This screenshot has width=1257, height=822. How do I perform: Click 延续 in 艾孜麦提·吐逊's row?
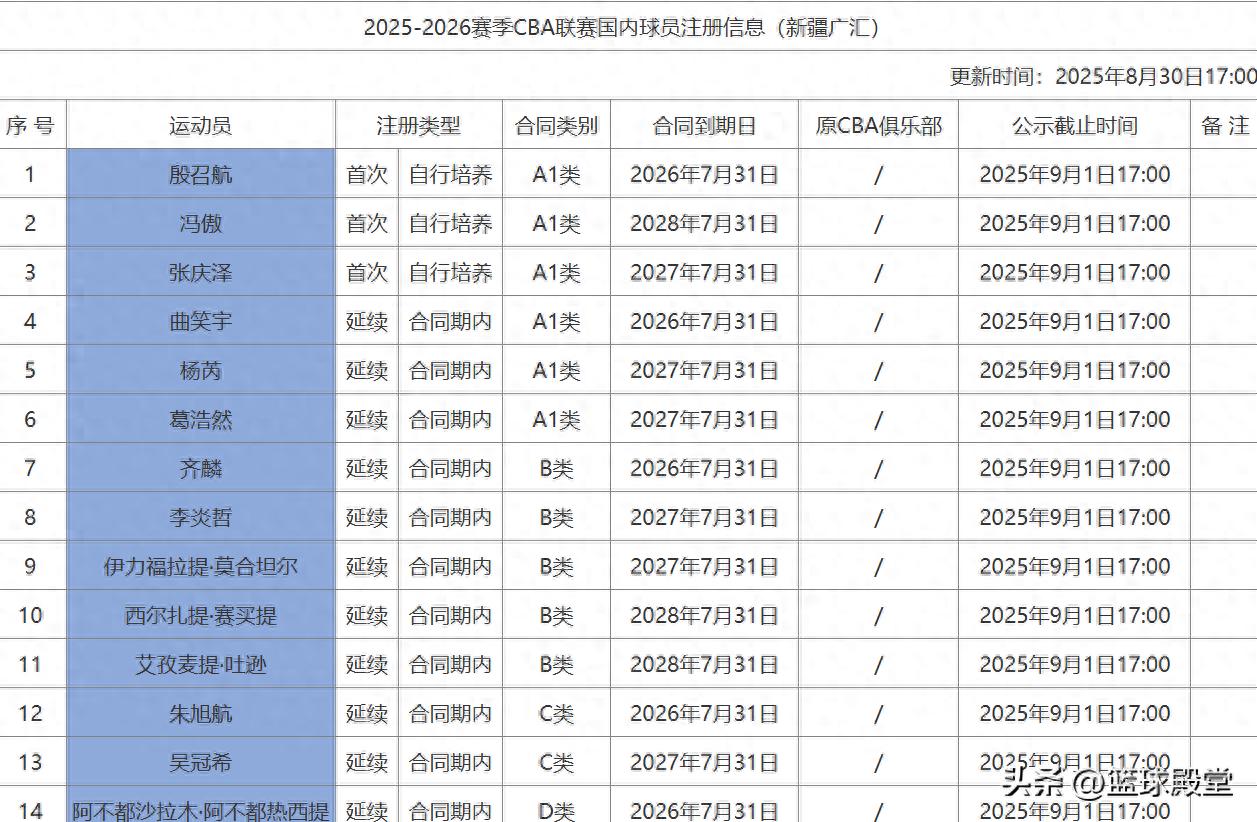(x=367, y=665)
